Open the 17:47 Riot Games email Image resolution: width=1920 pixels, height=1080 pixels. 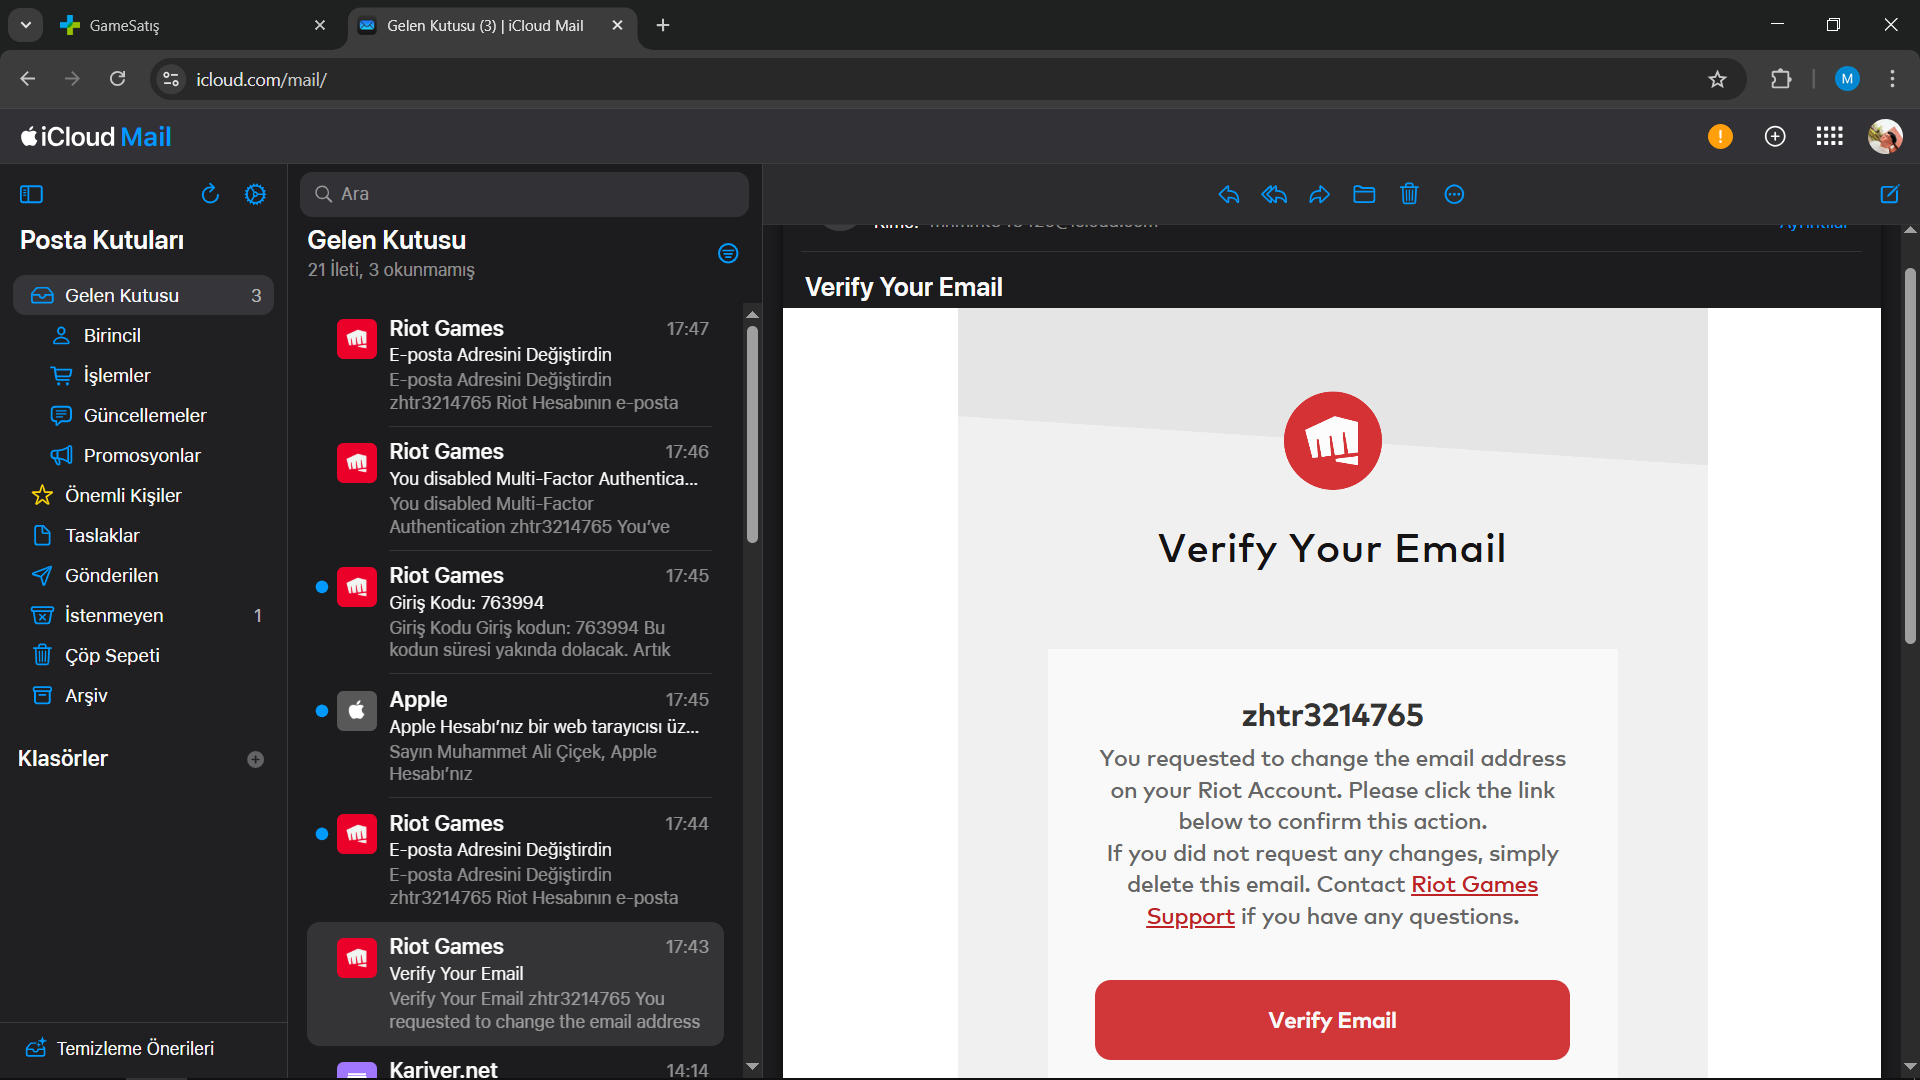coord(515,365)
